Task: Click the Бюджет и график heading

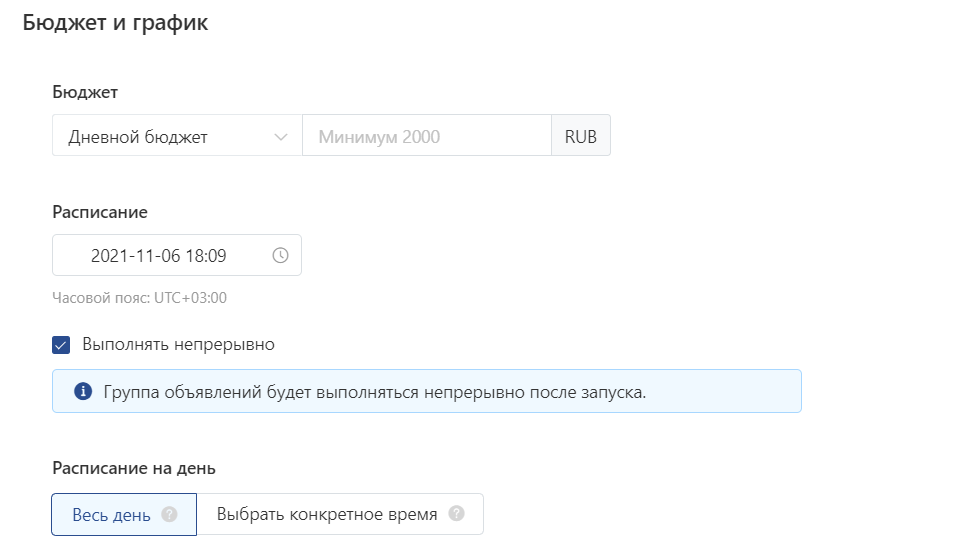Action: (115, 23)
